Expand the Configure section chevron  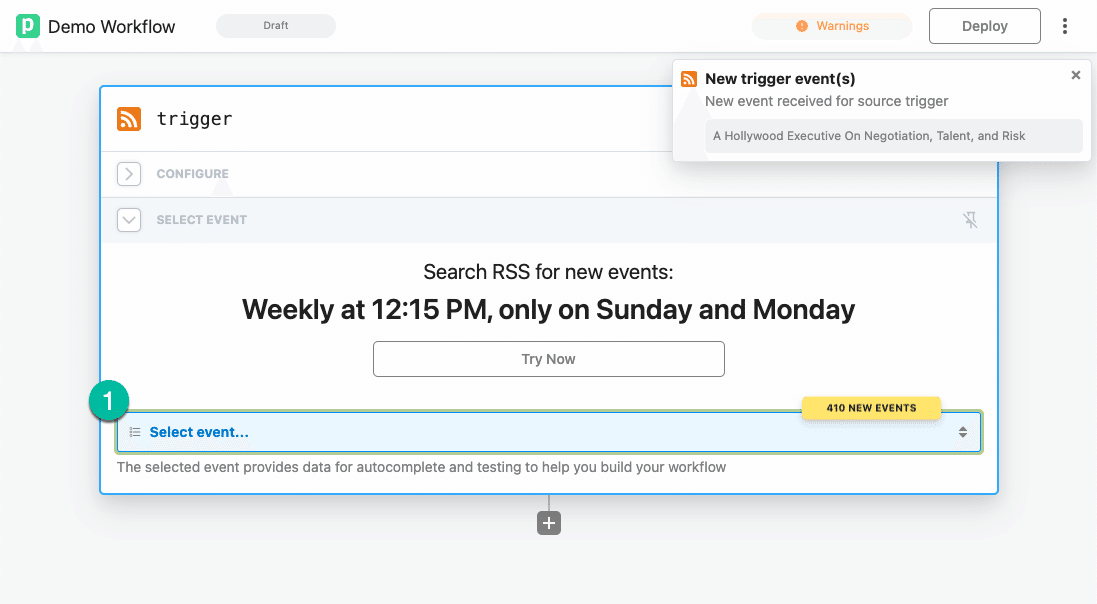pos(129,174)
